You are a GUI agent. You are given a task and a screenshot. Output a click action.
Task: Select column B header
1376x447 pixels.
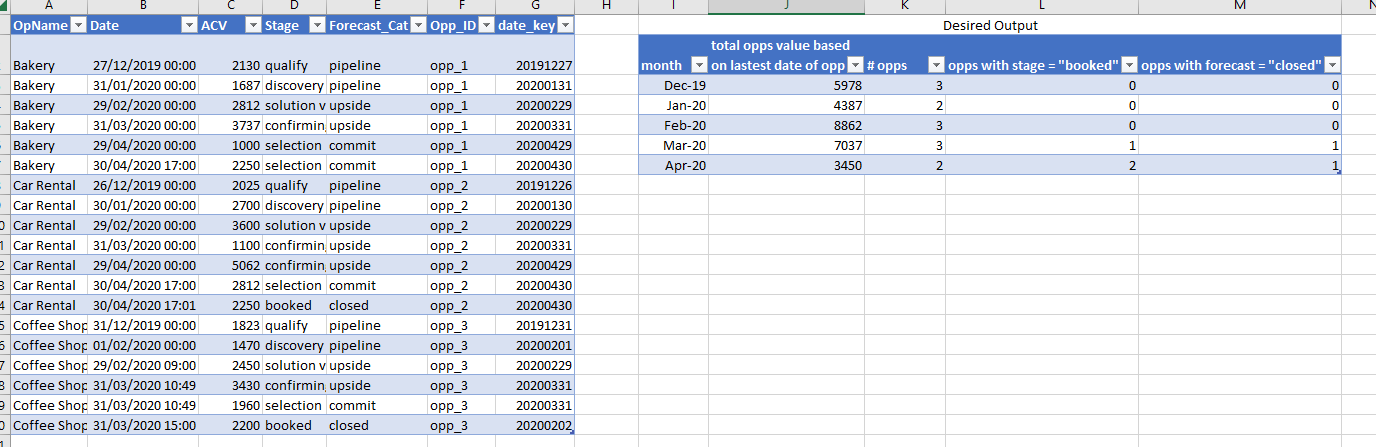[x=143, y=6]
